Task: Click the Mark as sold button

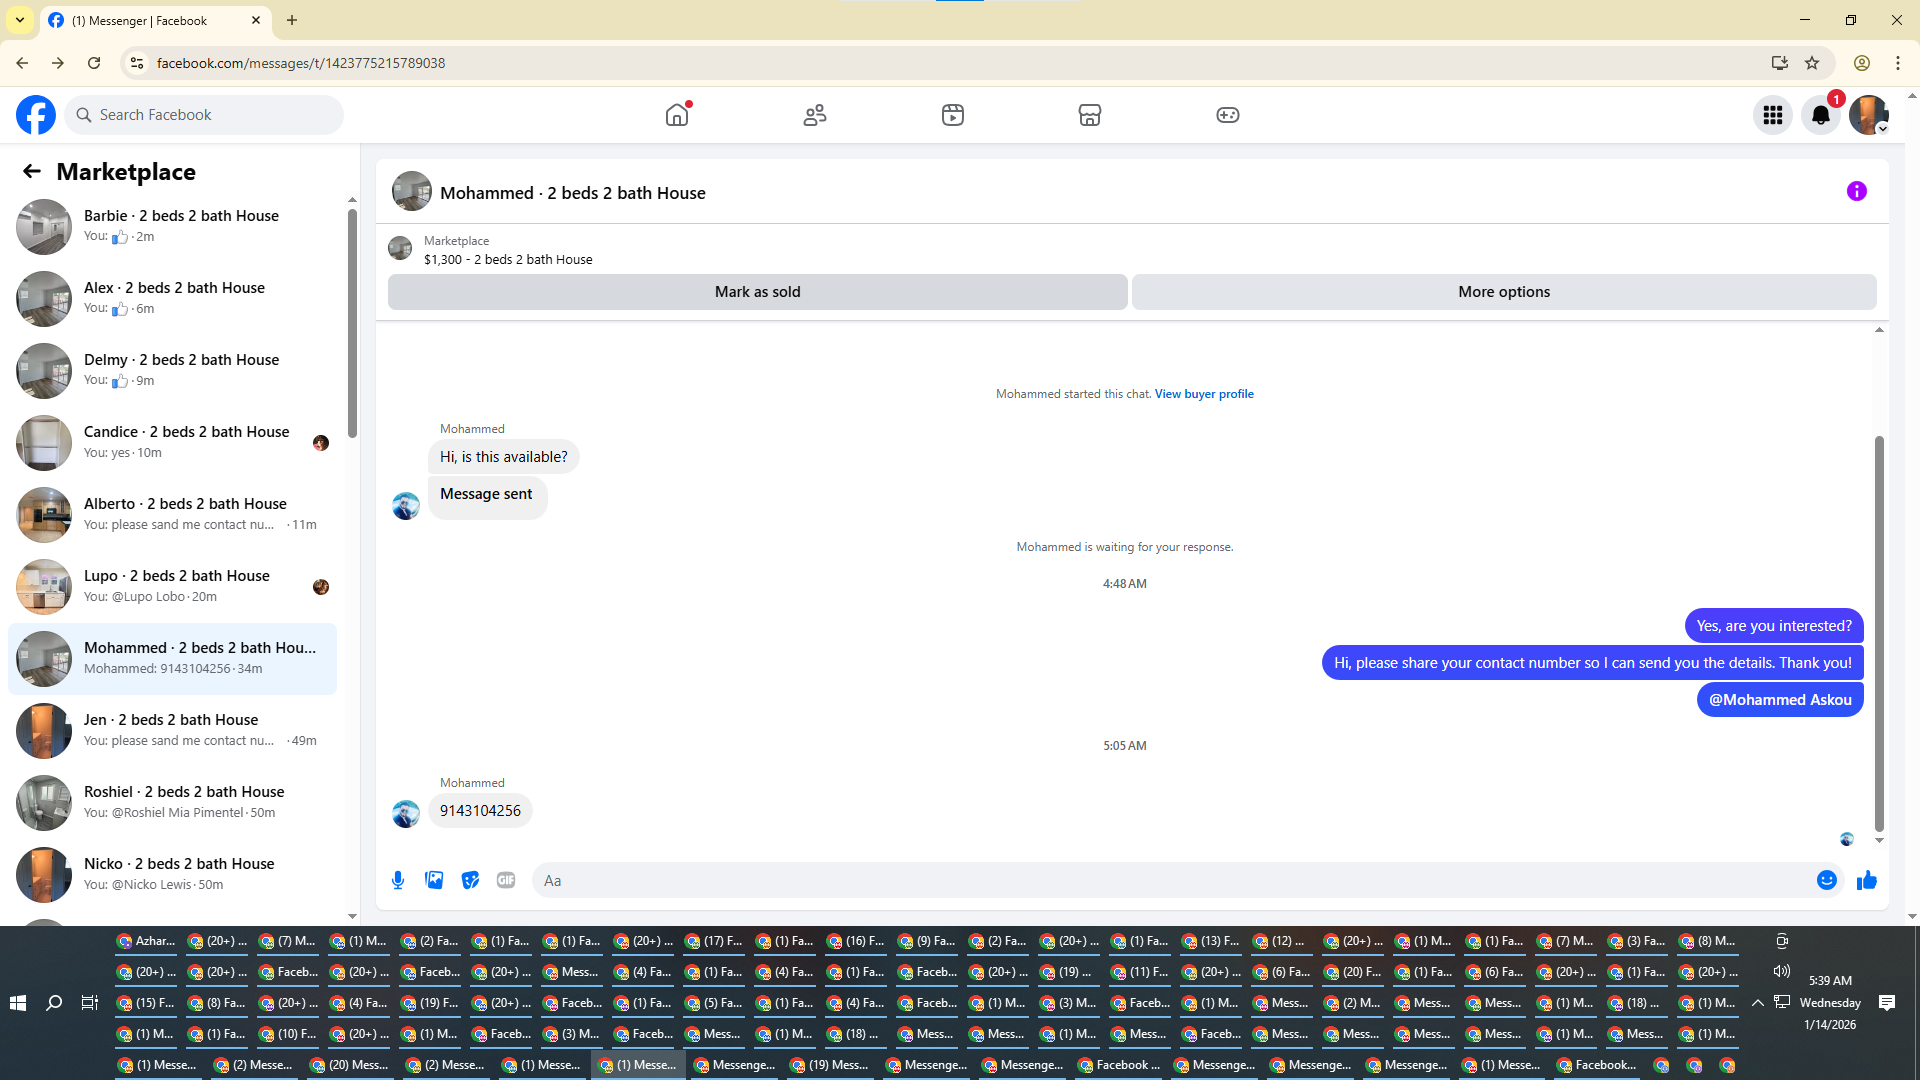Action: [x=757, y=292]
